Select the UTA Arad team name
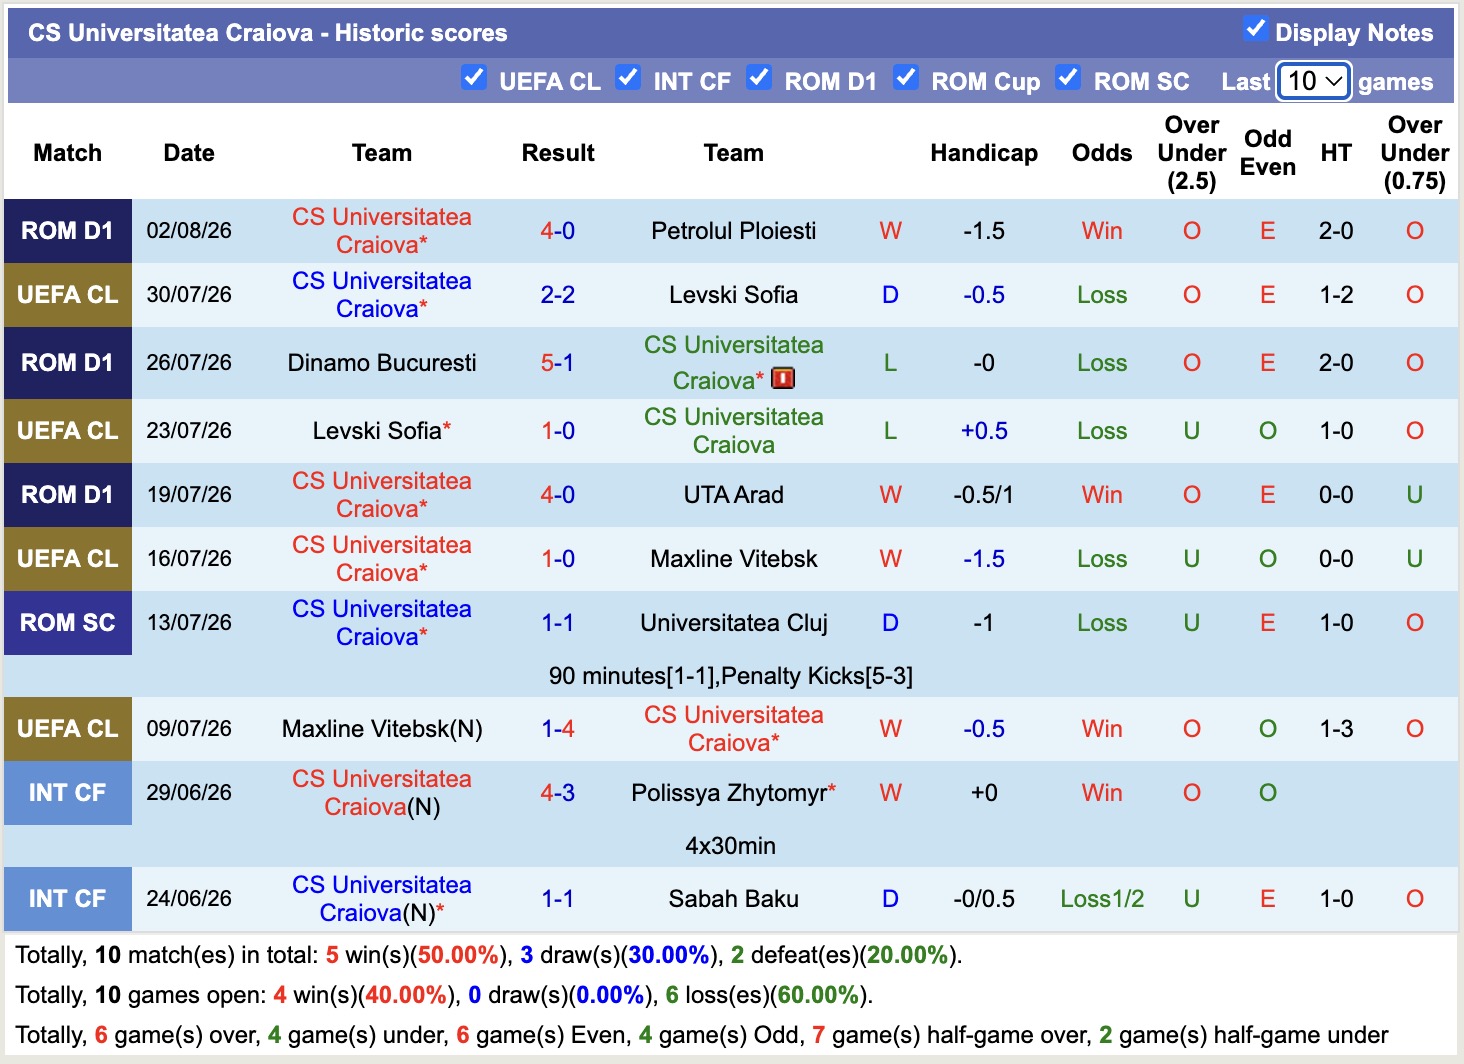Screen dimensions: 1464x1064 734,495
